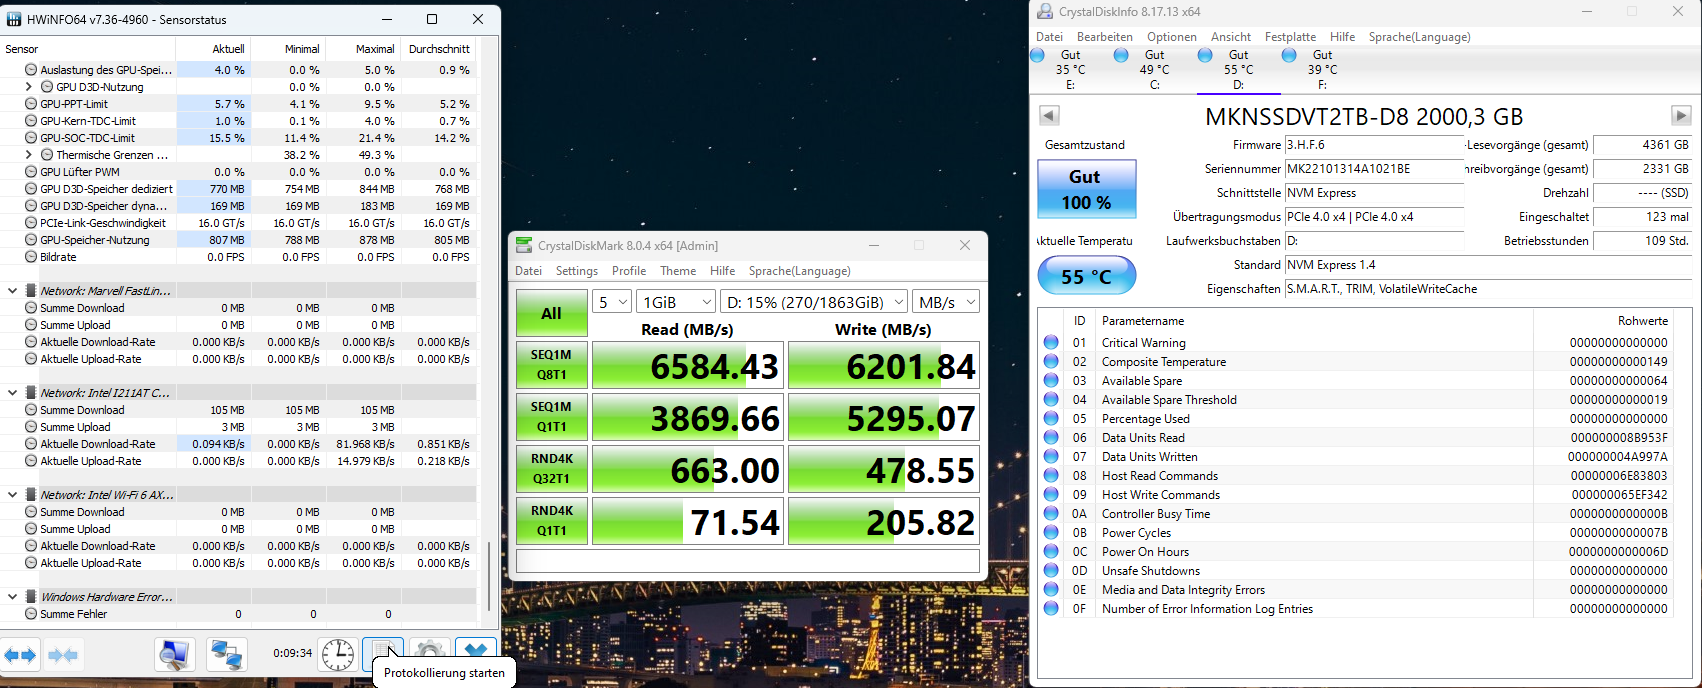Image resolution: width=1702 pixels, height=688 pixels.
Task: Click 55 °C temperature button
Action: (x=1086, y=276)
